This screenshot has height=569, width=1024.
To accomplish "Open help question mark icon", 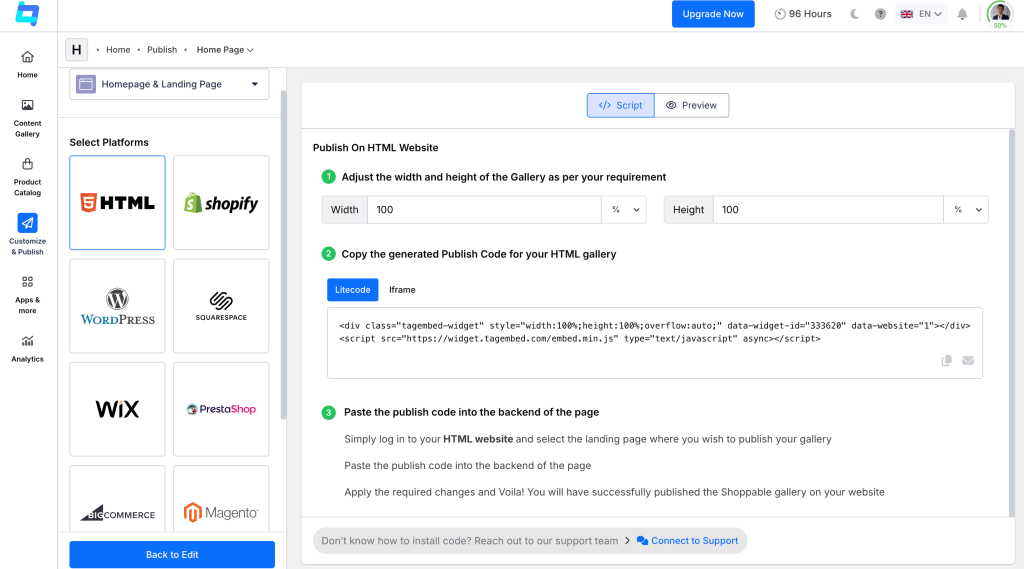I will click(880, 14).
